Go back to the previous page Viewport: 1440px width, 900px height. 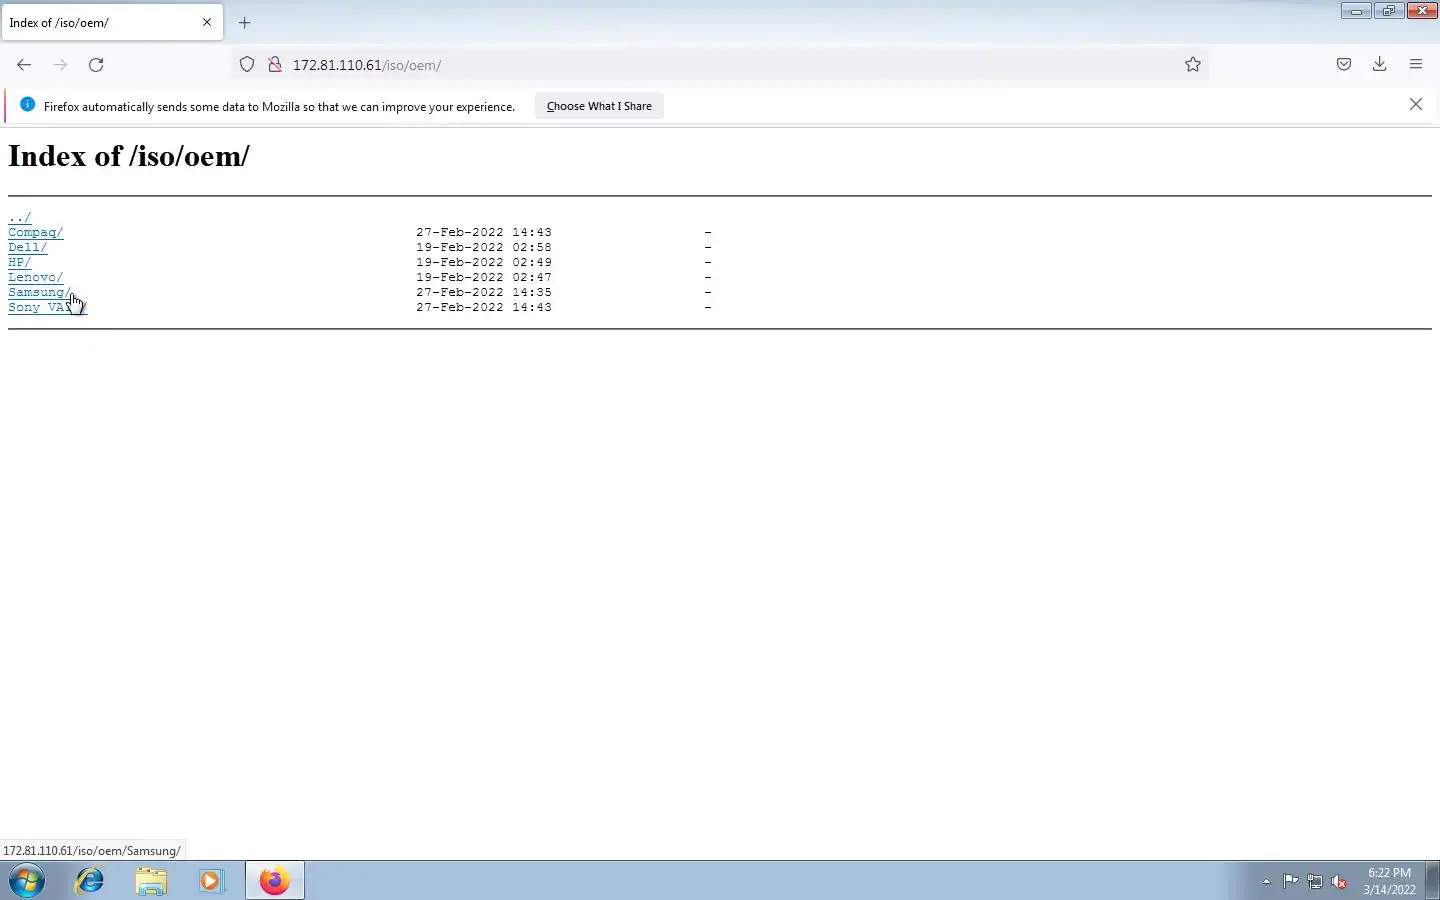click(x=24, y=65)
